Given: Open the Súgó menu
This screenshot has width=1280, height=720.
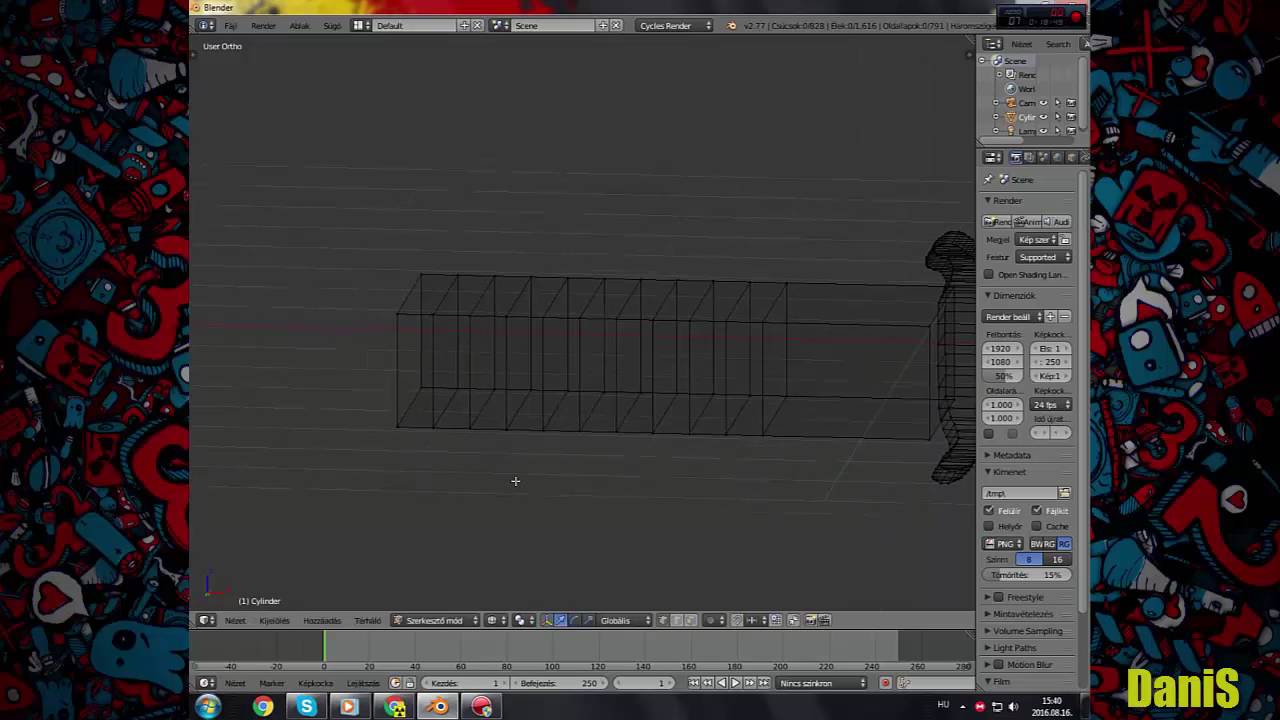Looking at the screenshot, I should pos(332,25).
